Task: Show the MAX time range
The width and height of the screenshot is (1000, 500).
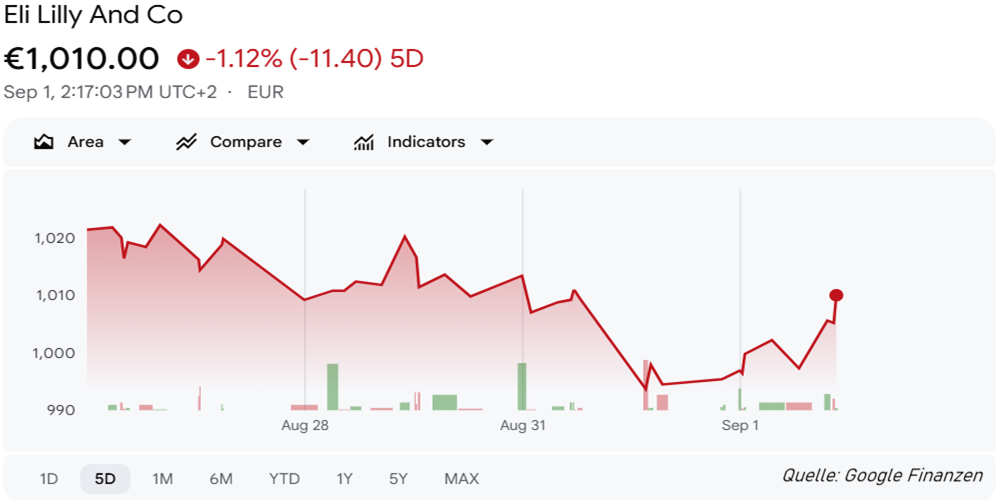Action: pos(462,479)
